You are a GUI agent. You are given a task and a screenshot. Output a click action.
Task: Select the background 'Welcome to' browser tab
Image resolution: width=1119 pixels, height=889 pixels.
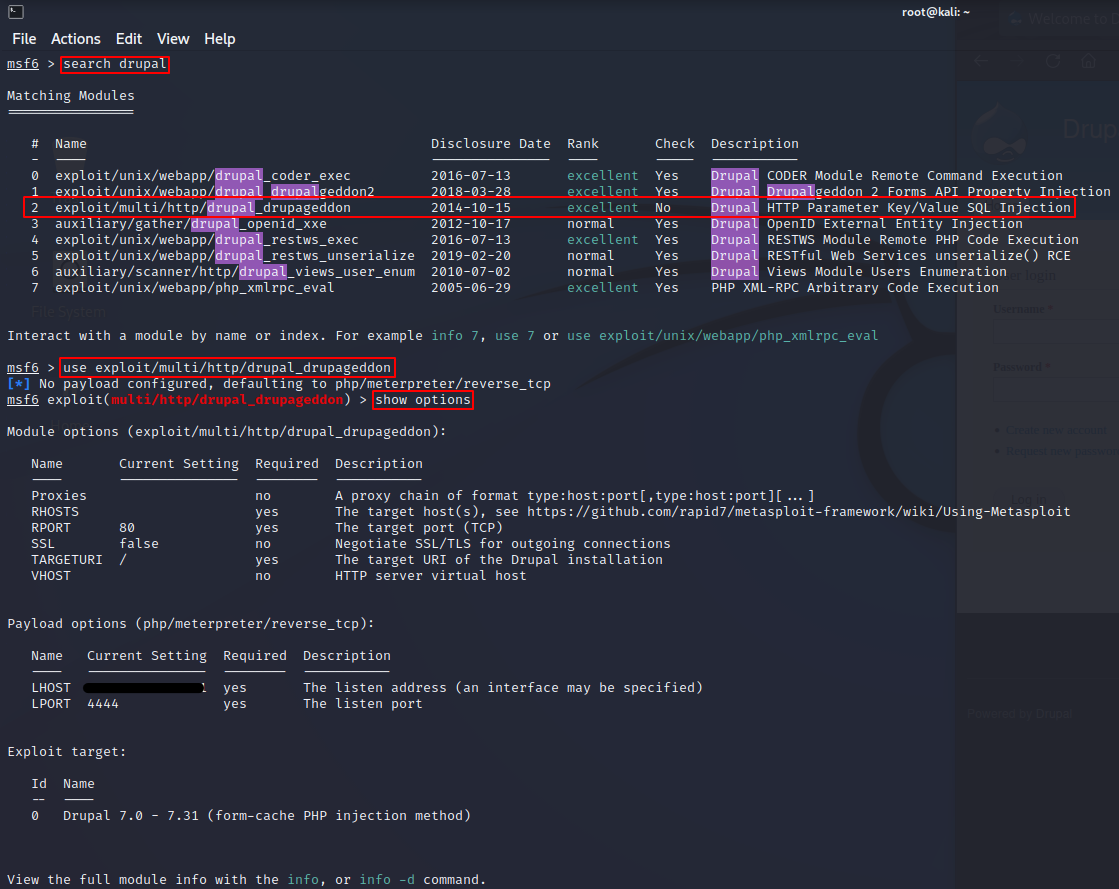(1060, 18)
